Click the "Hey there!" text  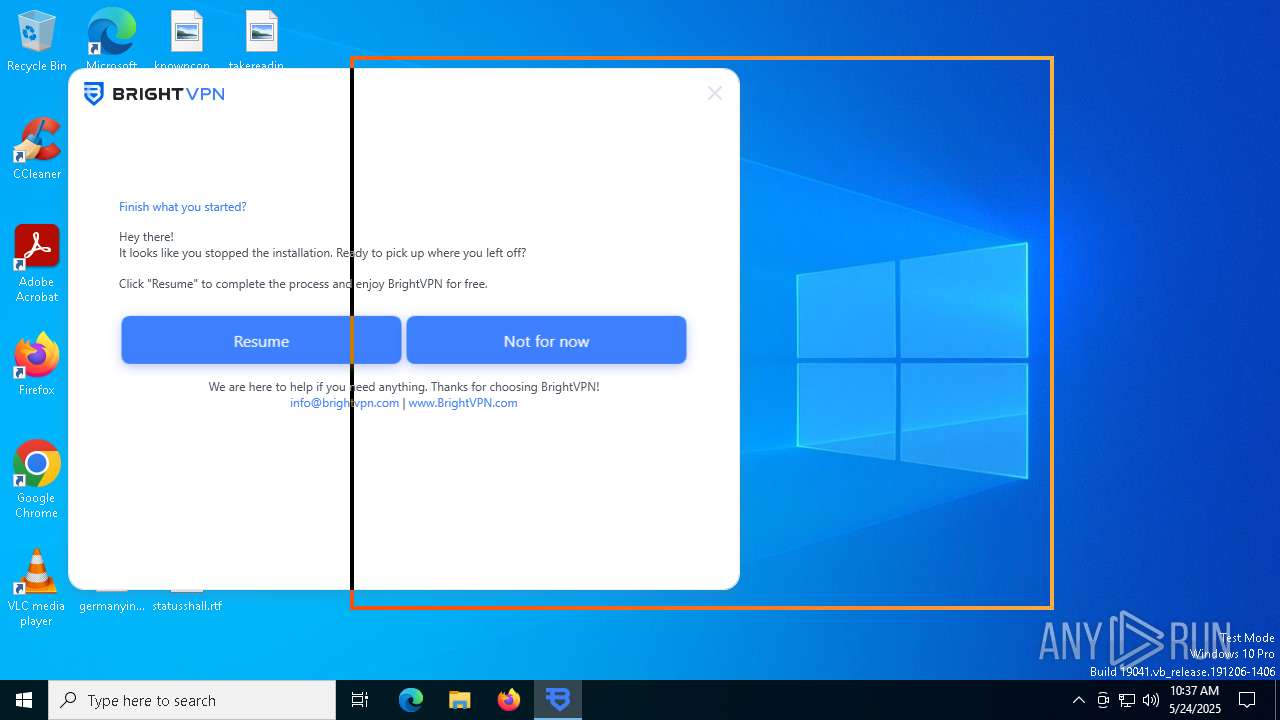click(146, 237)
